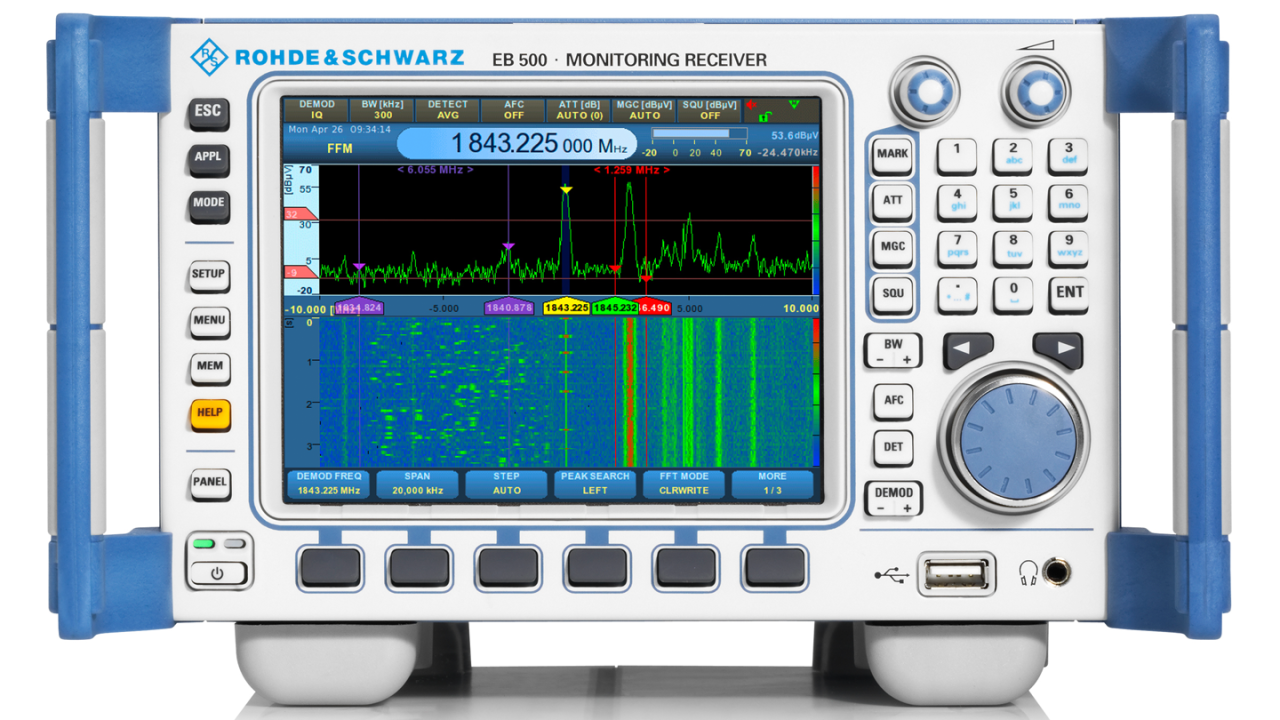Select the green 1845.232 marker tag
This screenshot has width=1280, height=720.
(615, 308)
